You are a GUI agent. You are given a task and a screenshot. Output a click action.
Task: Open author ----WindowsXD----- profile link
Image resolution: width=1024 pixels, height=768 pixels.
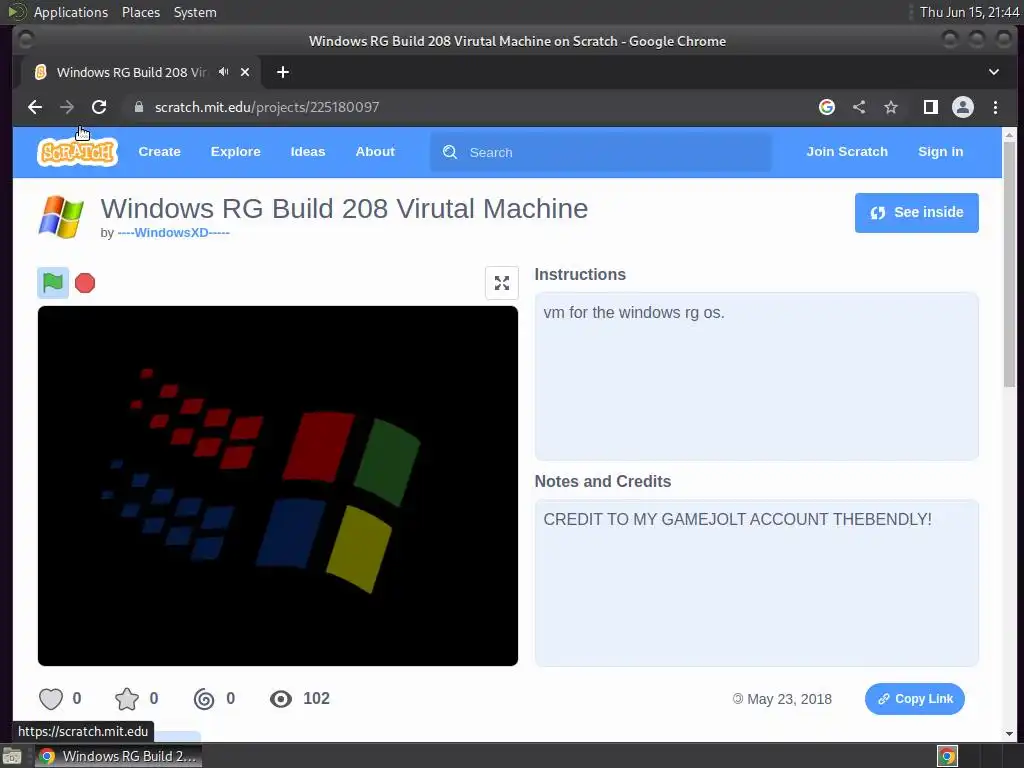point(173,232)
